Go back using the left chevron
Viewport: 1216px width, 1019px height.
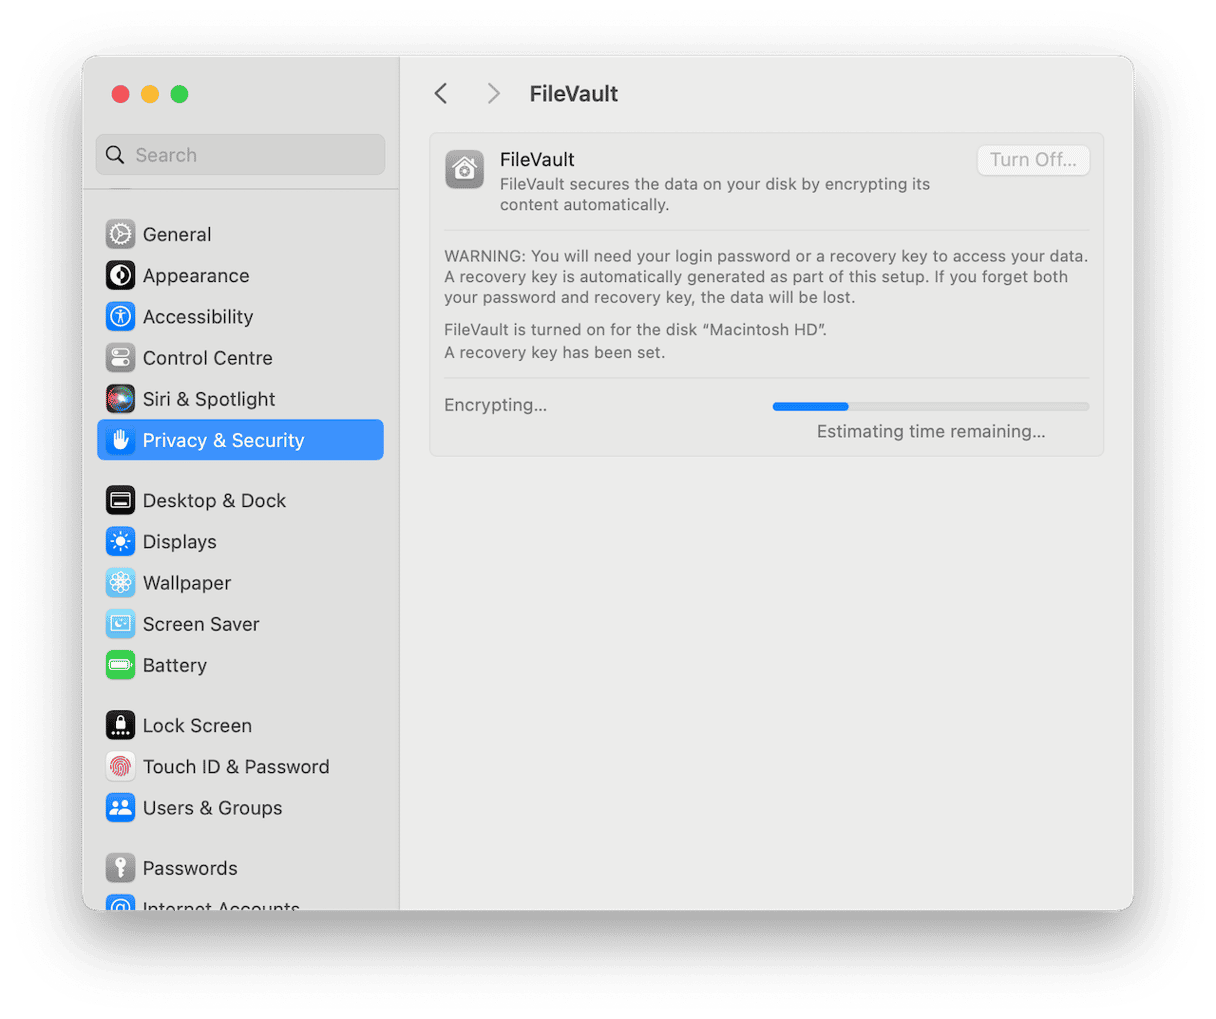[x=441, y=94]
